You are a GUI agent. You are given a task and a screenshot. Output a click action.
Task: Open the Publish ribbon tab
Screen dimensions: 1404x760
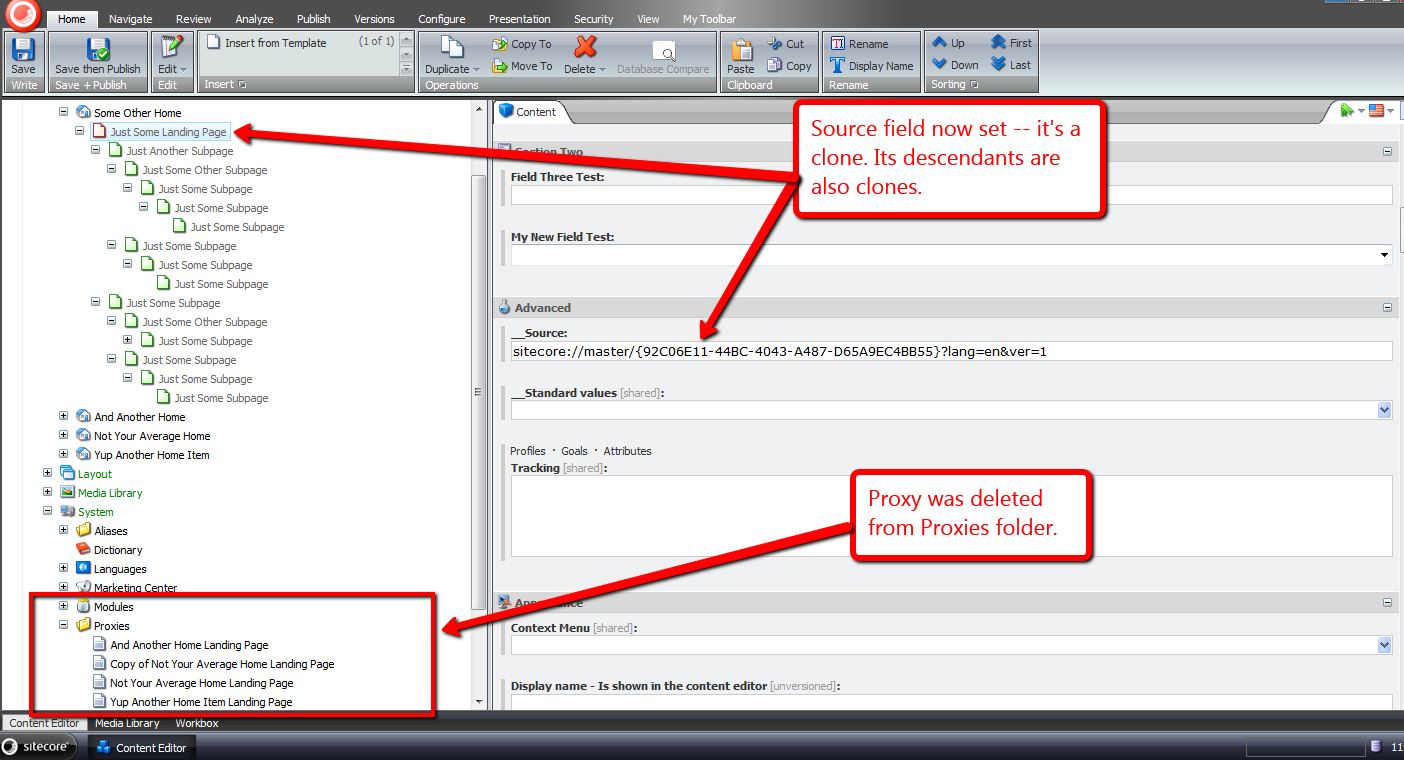[313, 19]
